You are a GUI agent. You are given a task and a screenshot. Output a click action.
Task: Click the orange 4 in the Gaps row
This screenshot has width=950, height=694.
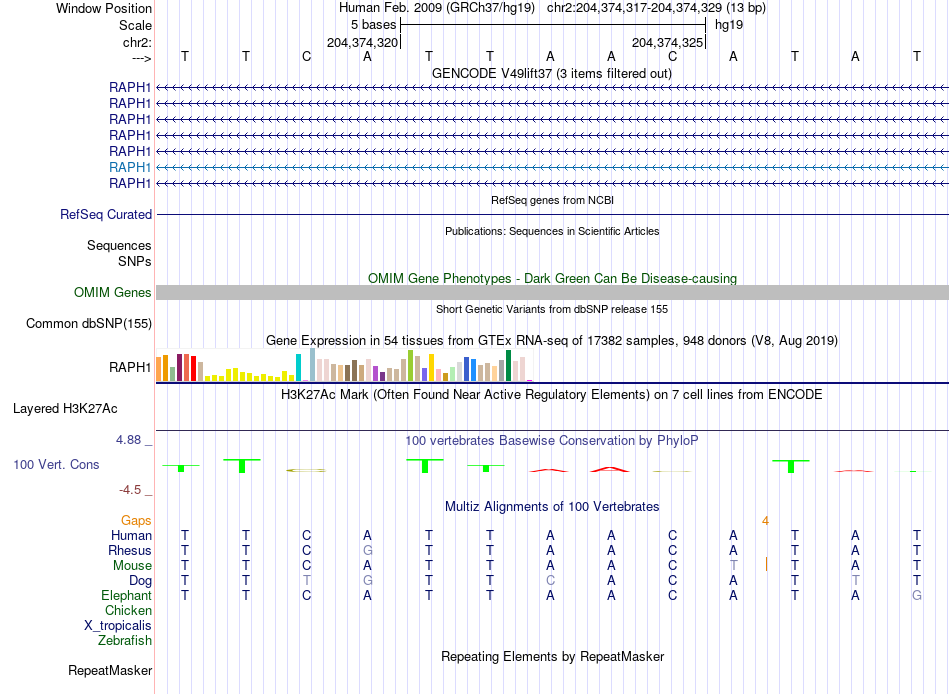[x=765, y=521]
